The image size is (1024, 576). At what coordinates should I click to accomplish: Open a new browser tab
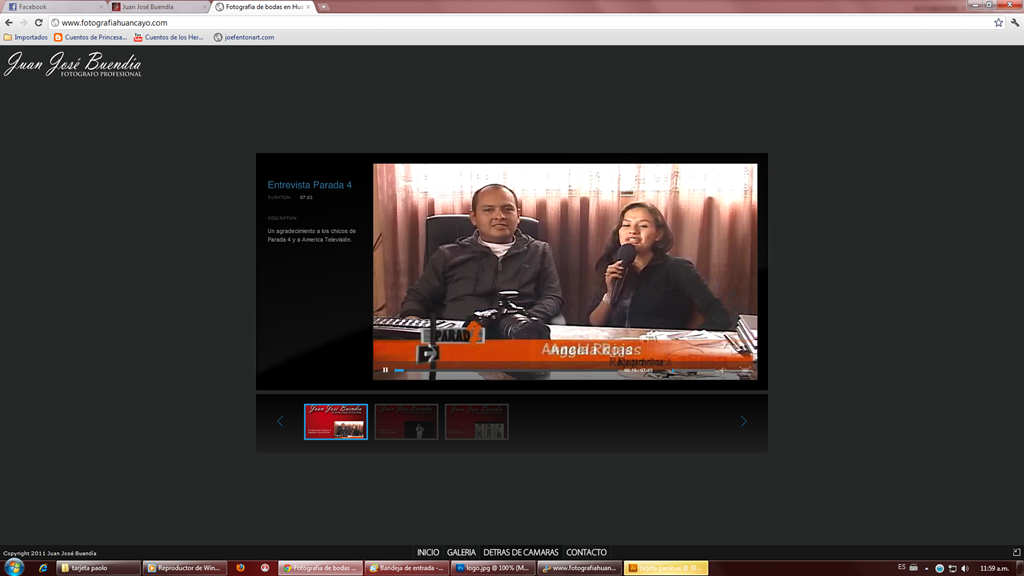[x=324, y=7]
